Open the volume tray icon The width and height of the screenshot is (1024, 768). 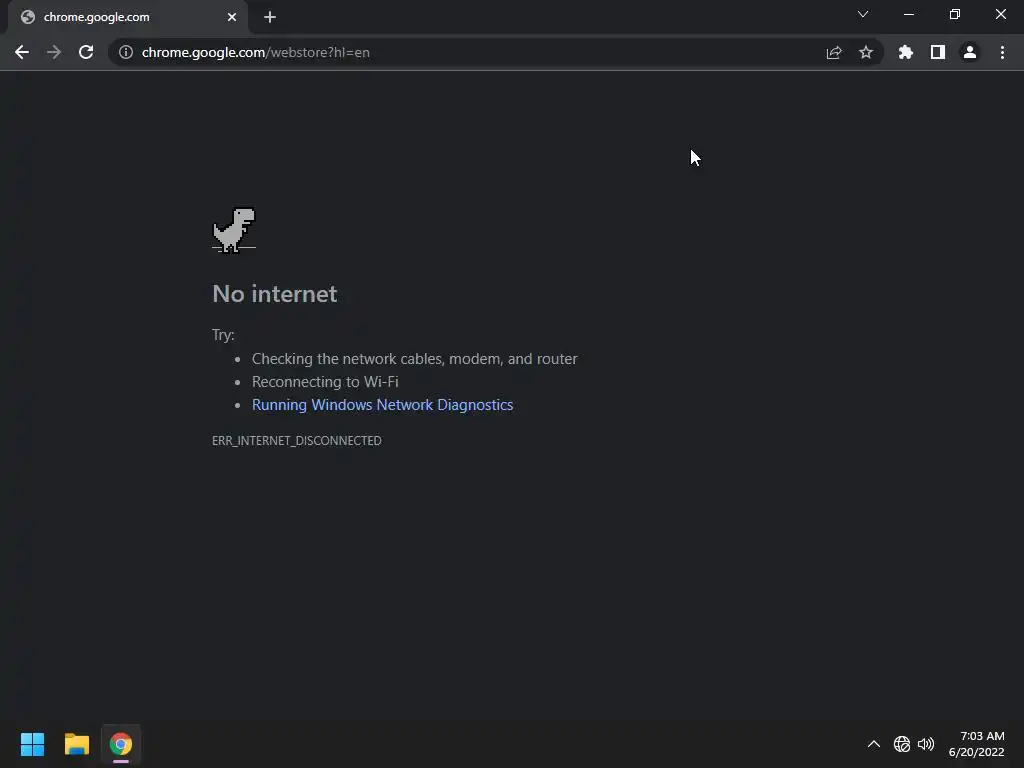pyautogui.click(x=926, y=744)
